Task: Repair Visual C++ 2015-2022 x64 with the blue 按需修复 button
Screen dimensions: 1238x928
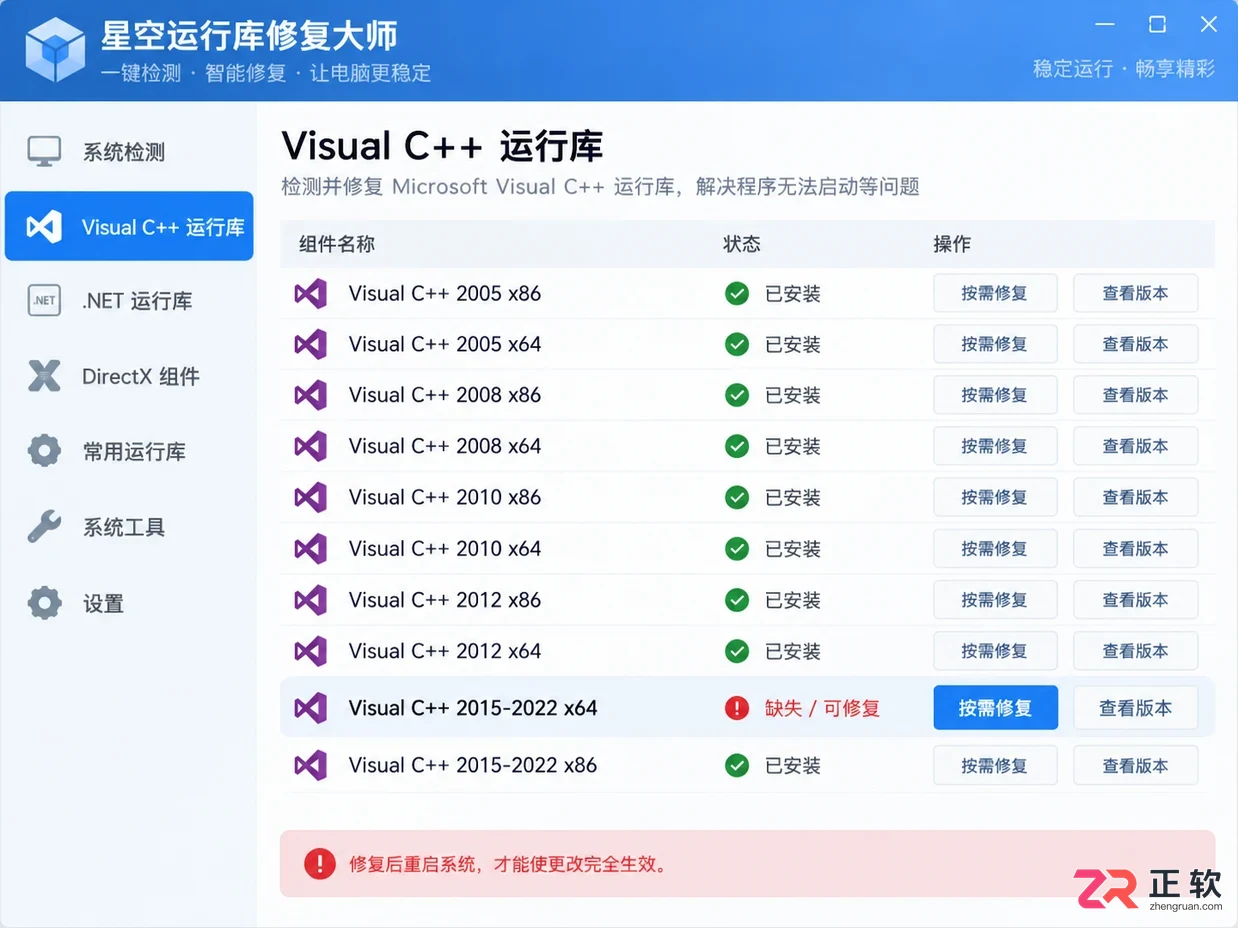Action: point(995,708)
